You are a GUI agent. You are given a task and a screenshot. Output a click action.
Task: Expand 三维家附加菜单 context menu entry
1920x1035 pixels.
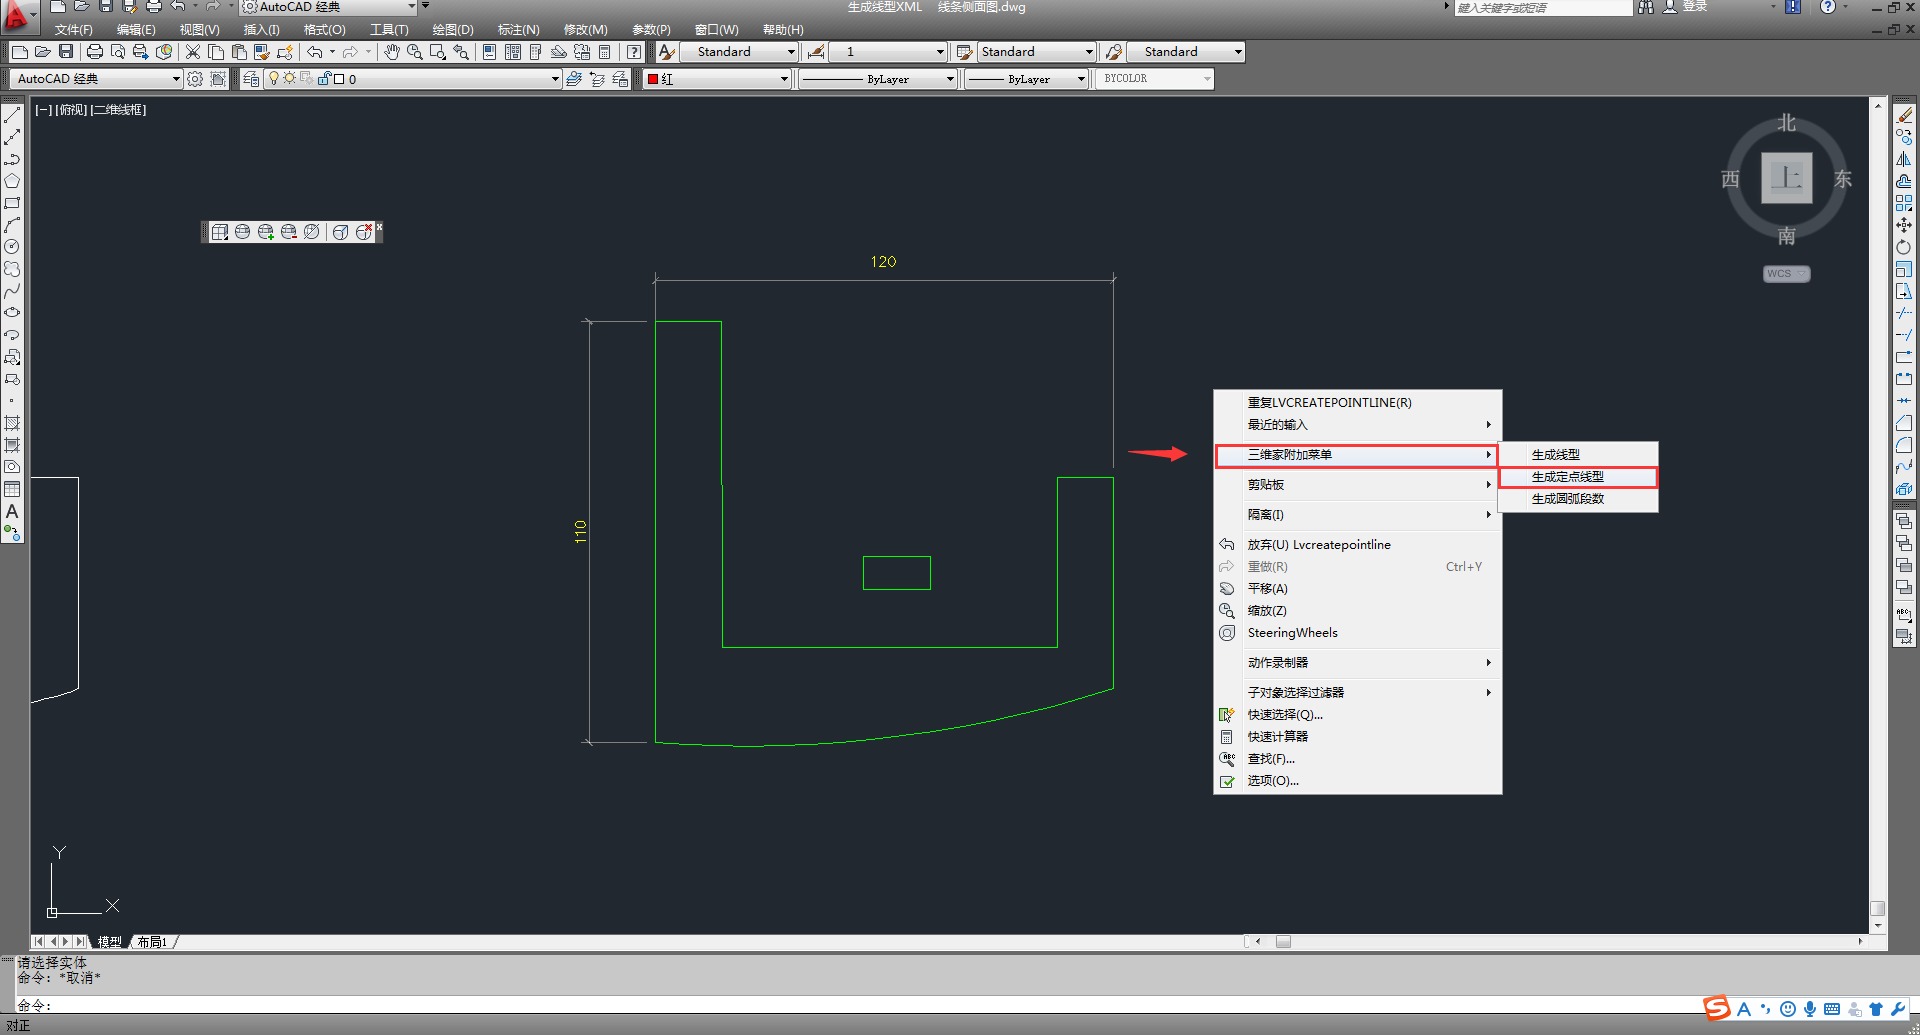1357,455
